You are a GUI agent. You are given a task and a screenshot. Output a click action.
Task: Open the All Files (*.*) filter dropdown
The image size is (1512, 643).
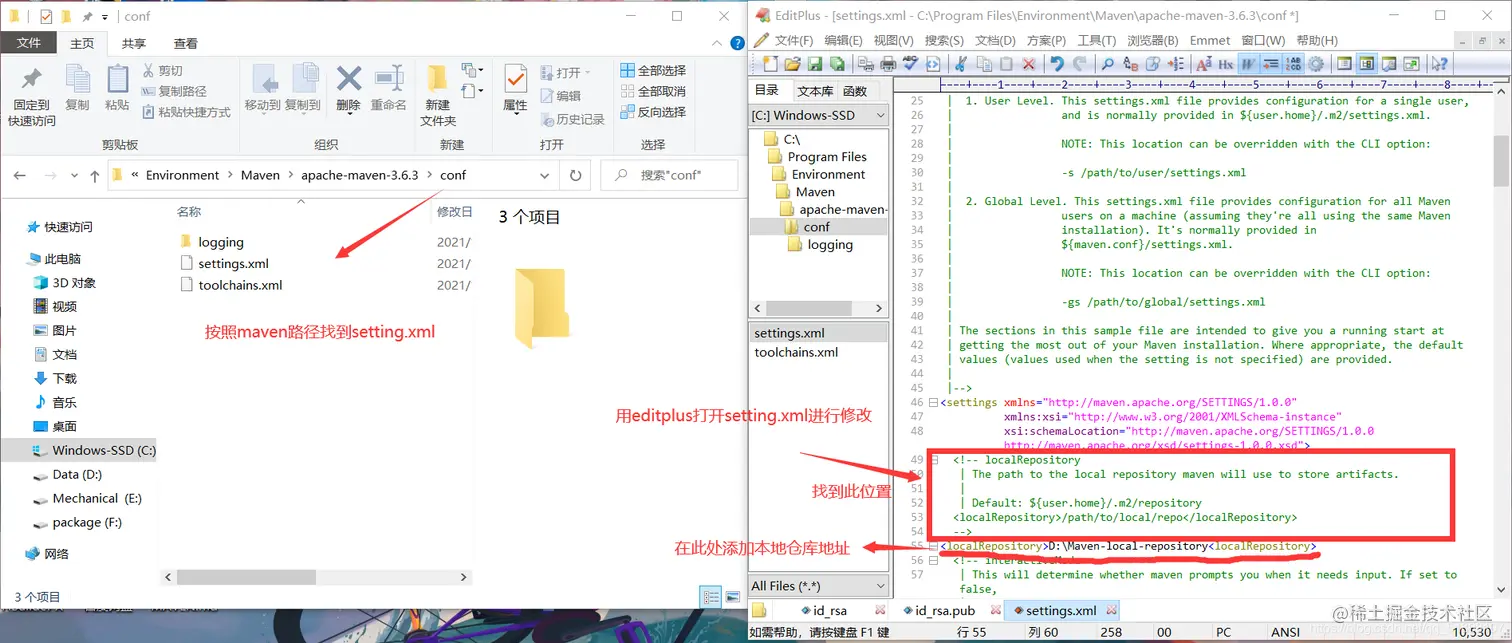[818, 586]
